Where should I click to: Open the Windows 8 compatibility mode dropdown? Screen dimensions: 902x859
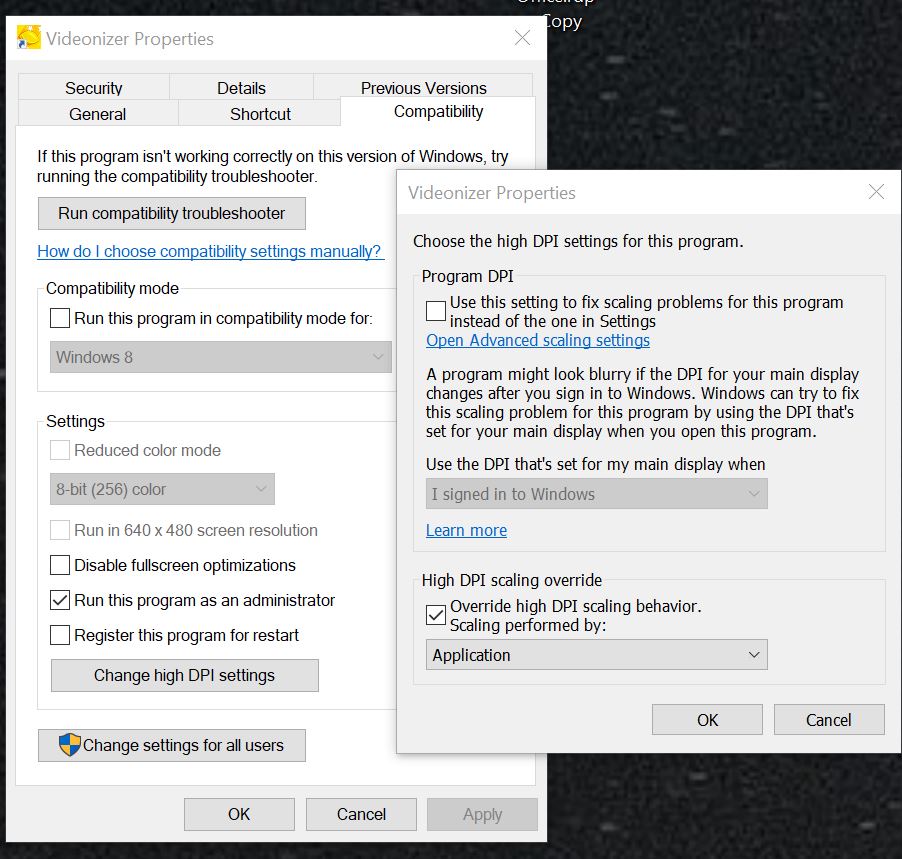point(220,357)
